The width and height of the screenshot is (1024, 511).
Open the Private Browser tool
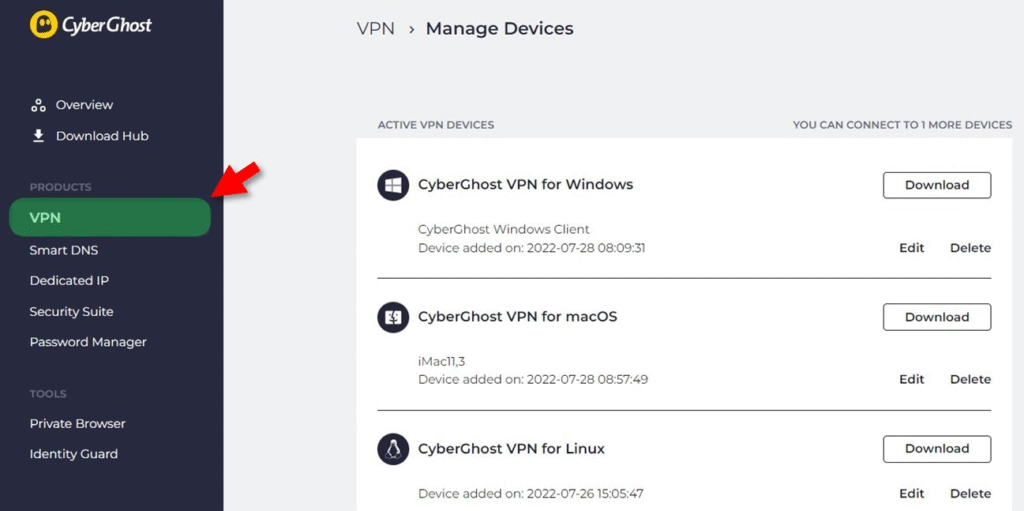pos(77,424)
